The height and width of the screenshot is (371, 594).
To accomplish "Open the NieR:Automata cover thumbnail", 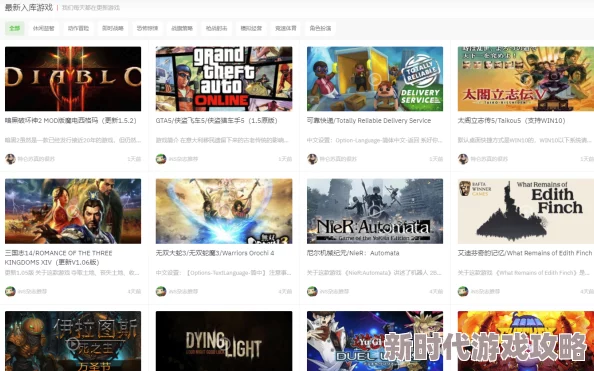I will click(375, 211).
